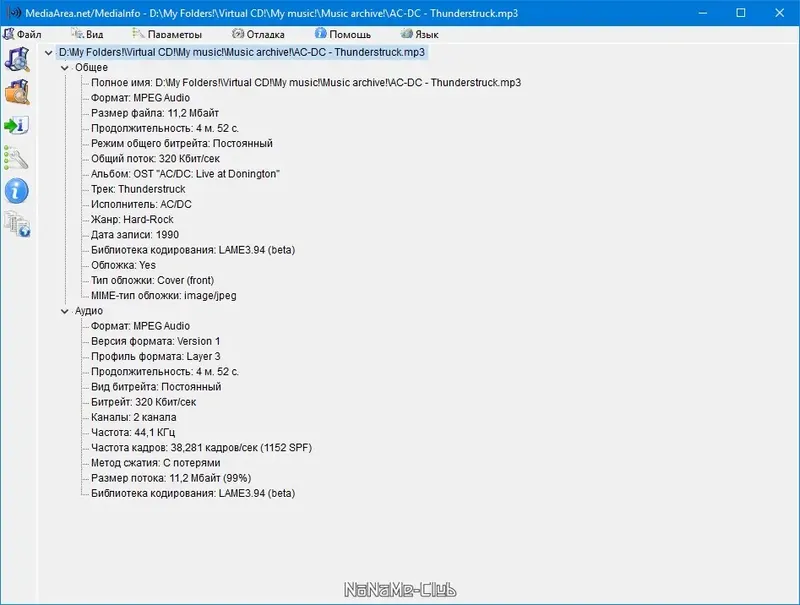
Task: Select Битрейт: 320 Кбит/сек row
Action: click(x=143, y=402)
